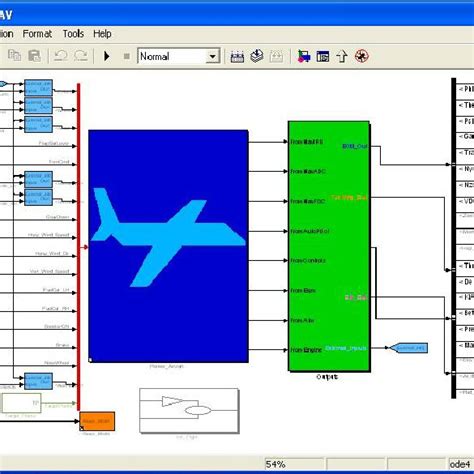The width and height of the screenshot is (474, 474).
Task: Click the 54% zoom value in status bar
Action: (275, 464)
